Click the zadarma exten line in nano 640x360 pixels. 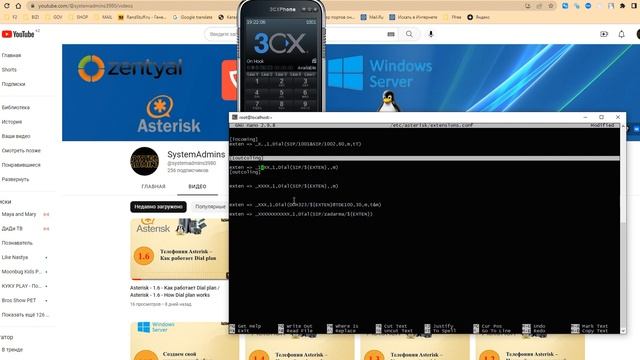point(301,214)
